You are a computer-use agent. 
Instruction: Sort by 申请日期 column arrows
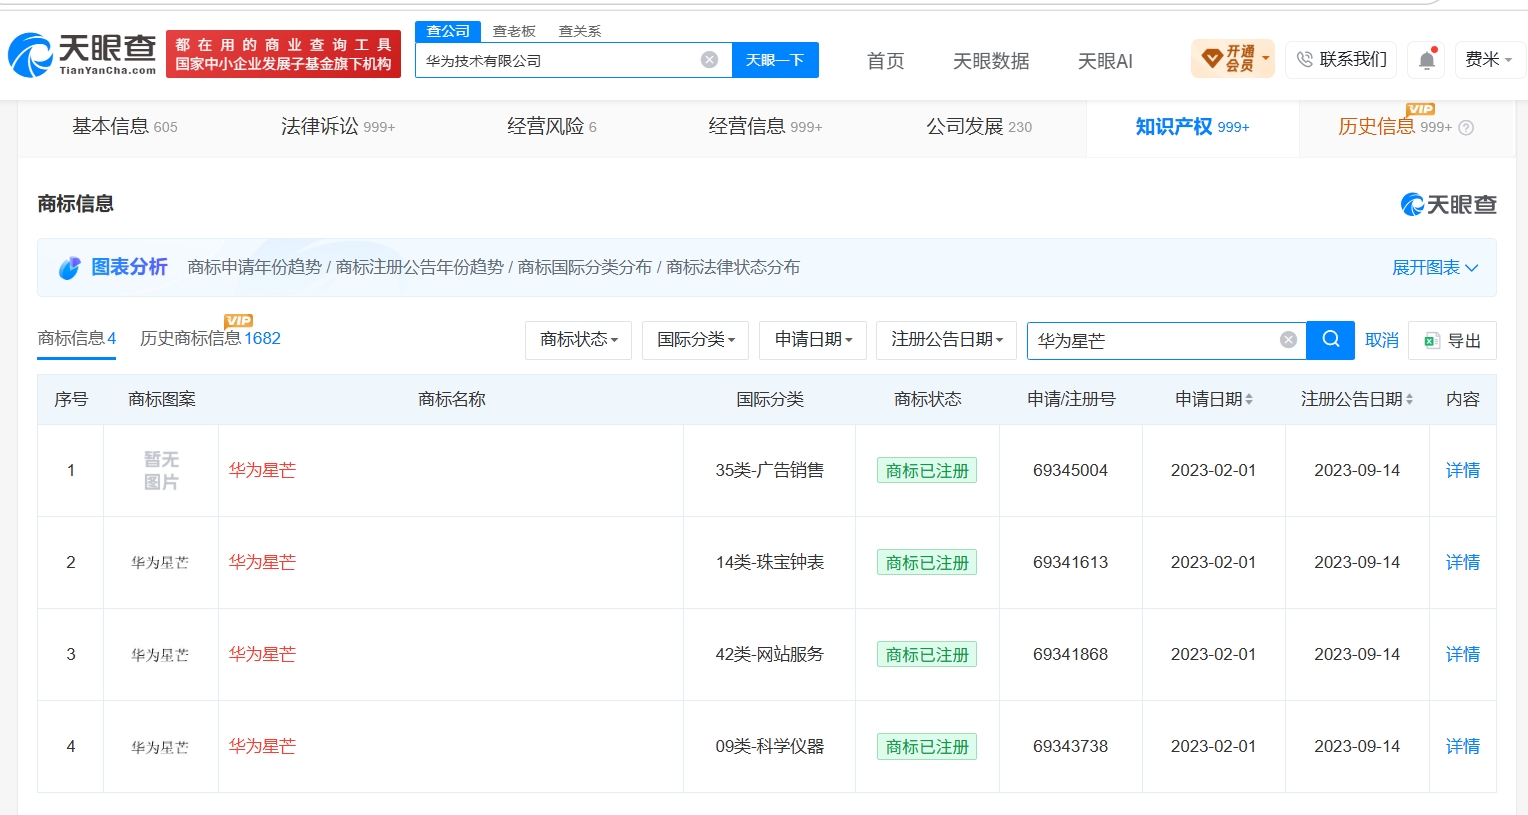[x=1249, y=400]
